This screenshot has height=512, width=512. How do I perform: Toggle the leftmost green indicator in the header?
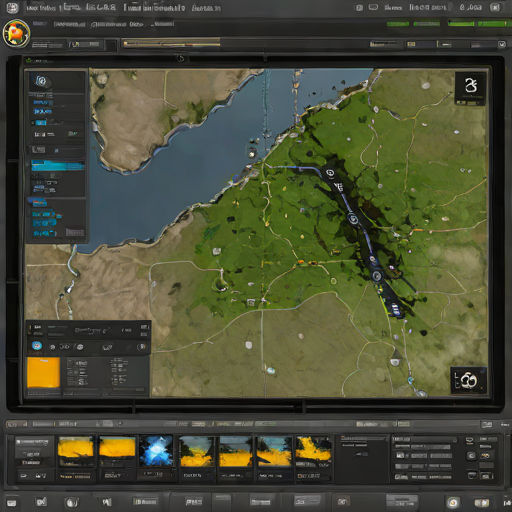point(398,24)
